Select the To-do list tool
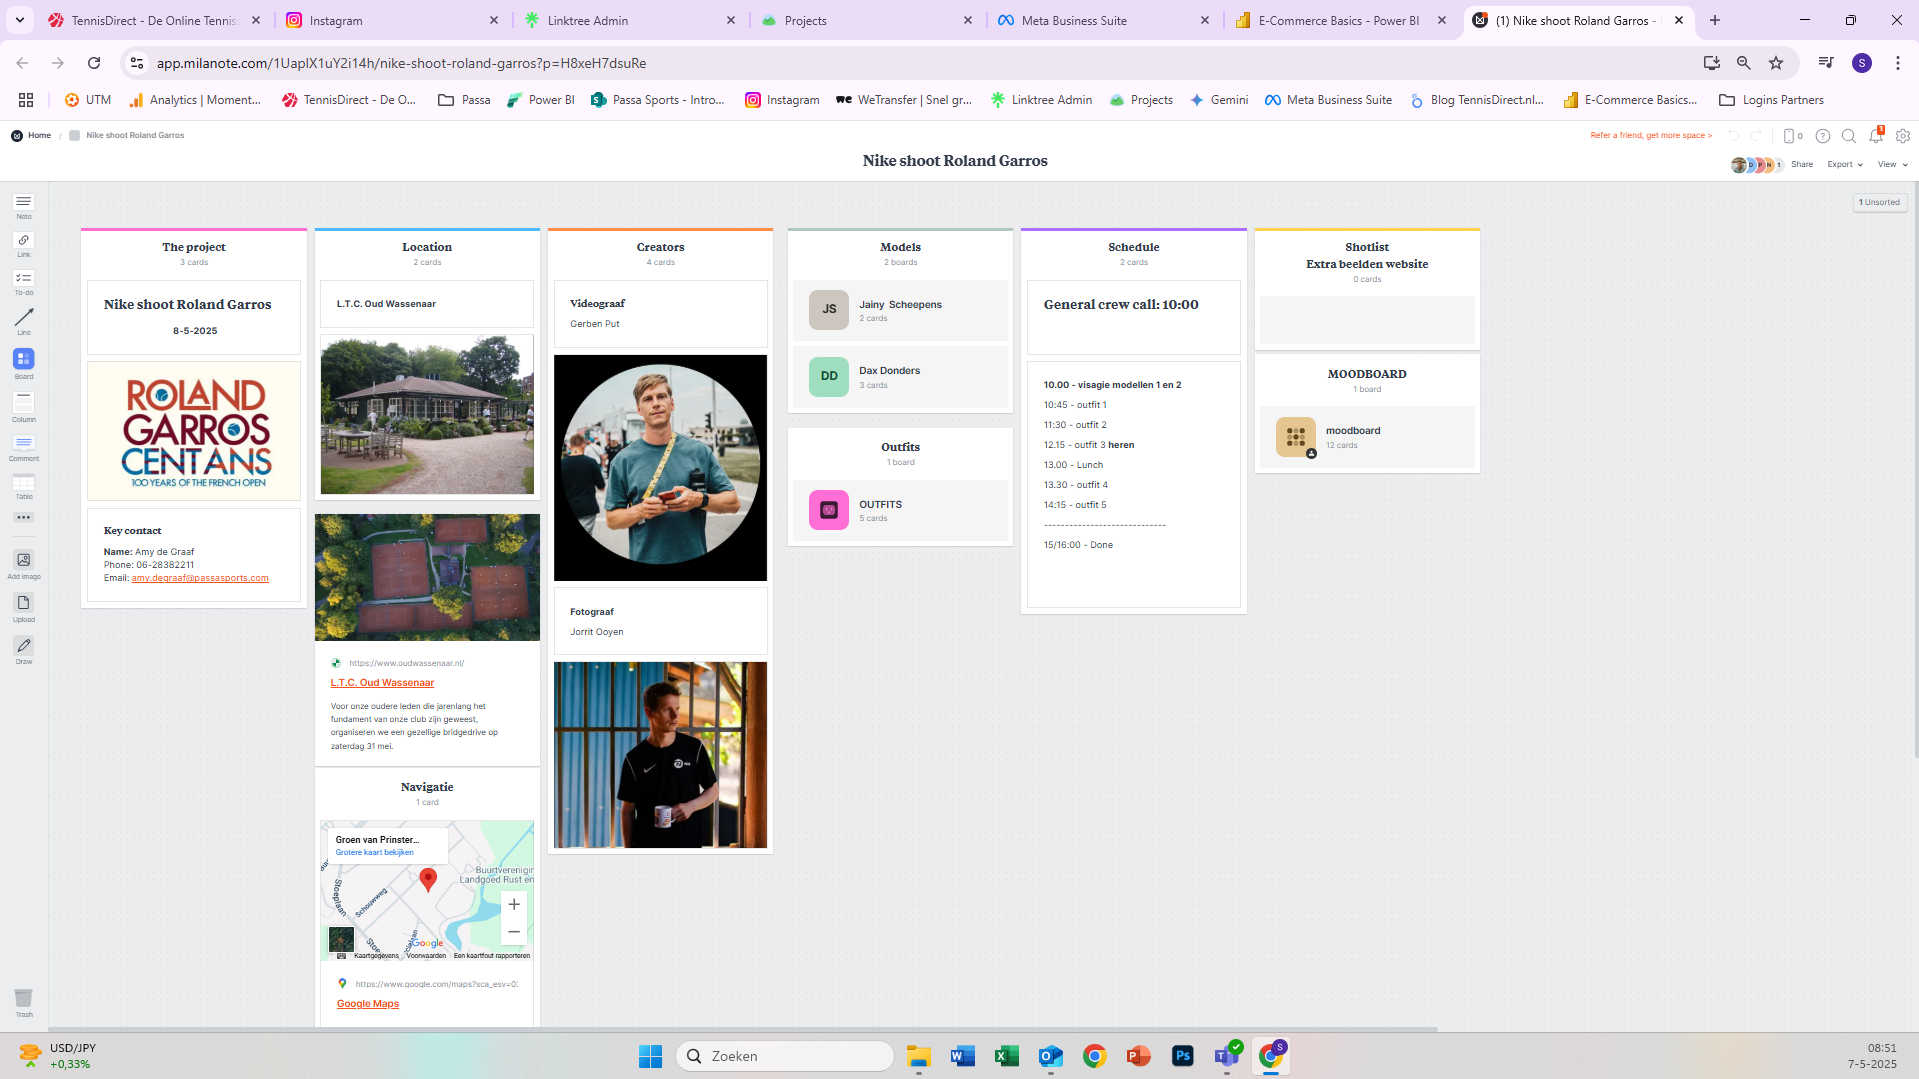Image resolution: width=1919 pixels, height=1079 pixels. click(x=24, y=279)
